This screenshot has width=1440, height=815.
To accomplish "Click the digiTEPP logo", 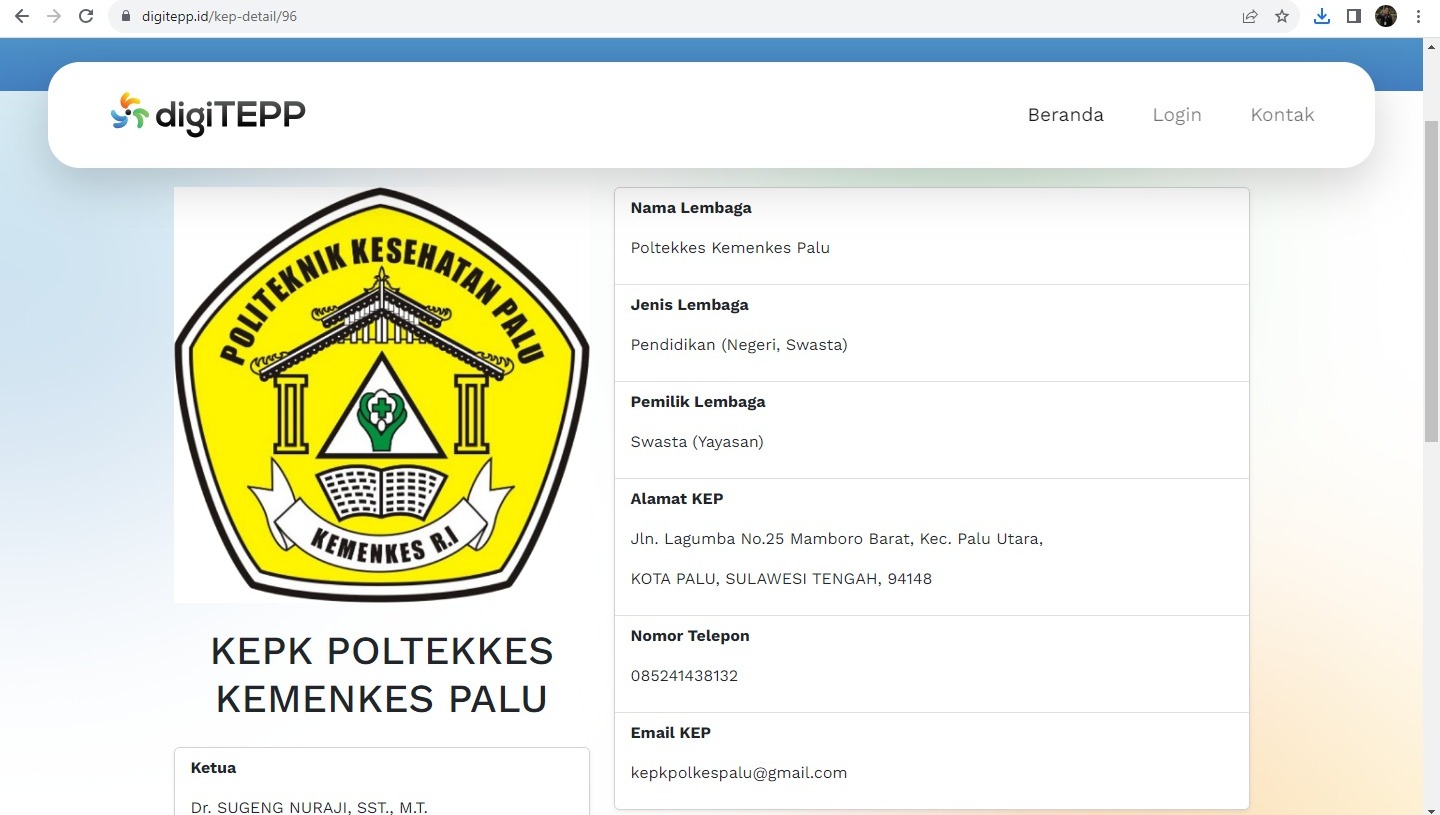I will (208, 114).
